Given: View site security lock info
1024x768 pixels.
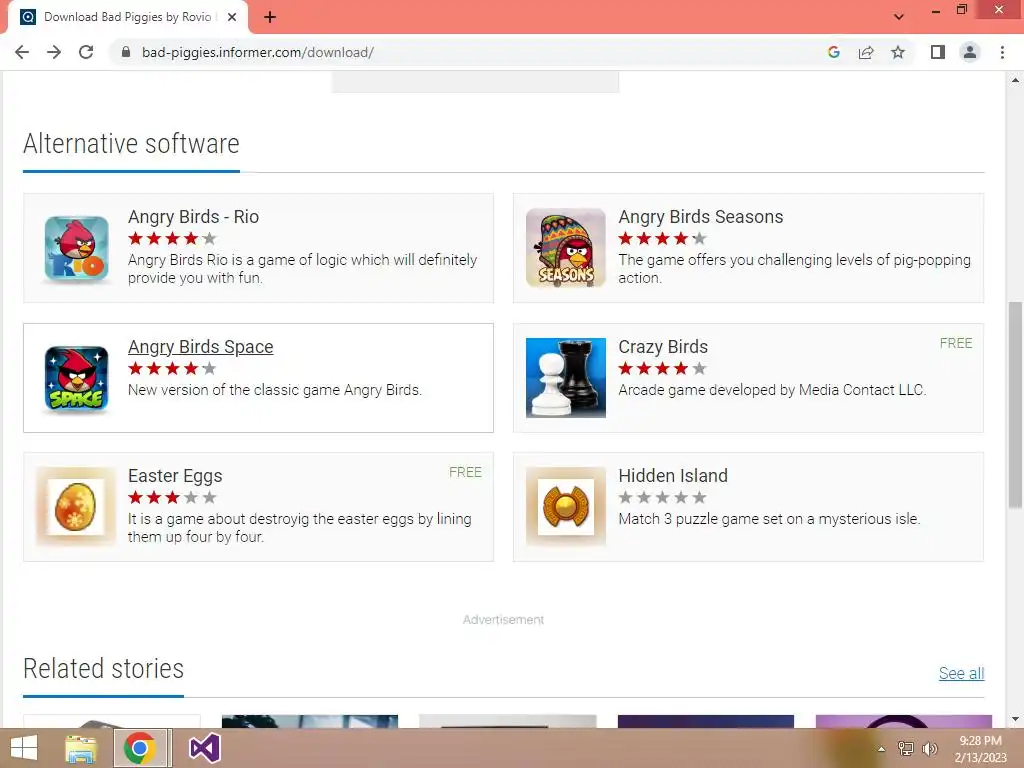Looking at the screenshot, I should point(125,52).
